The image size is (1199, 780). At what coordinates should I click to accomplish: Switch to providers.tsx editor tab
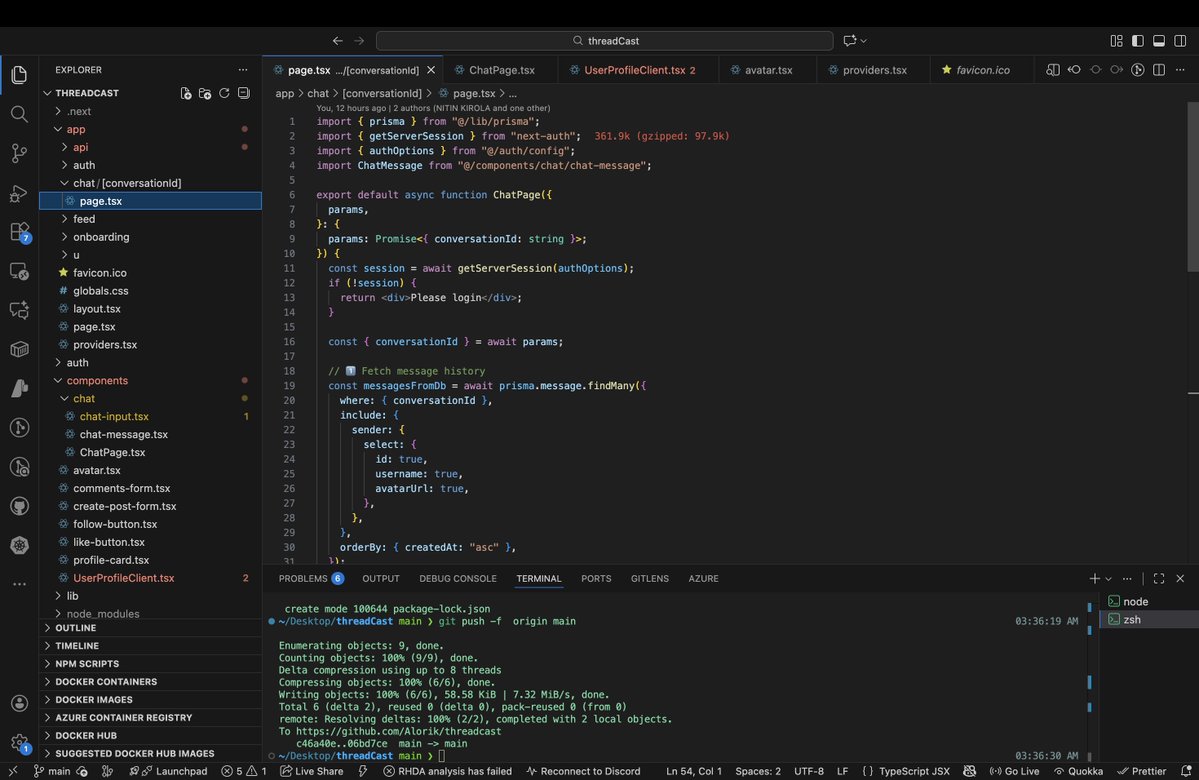tap(874, 70)
